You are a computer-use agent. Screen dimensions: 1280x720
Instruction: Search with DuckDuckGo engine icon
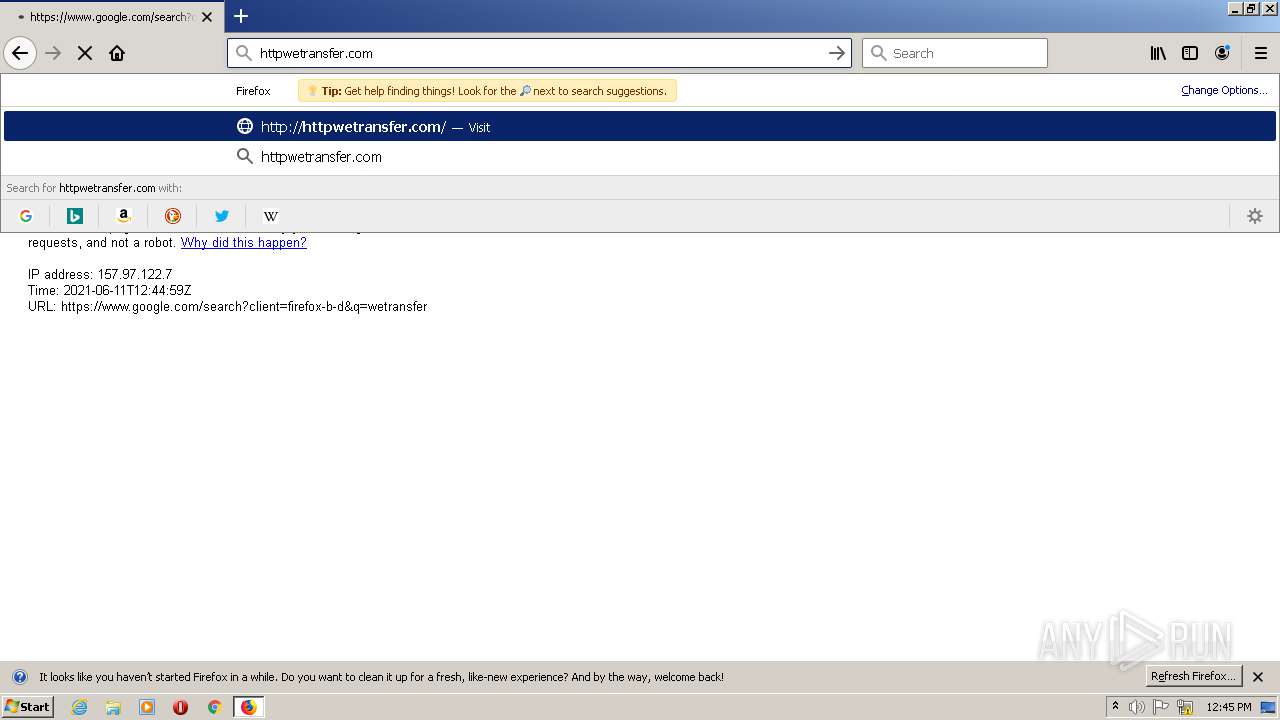[x=173, y=216]
